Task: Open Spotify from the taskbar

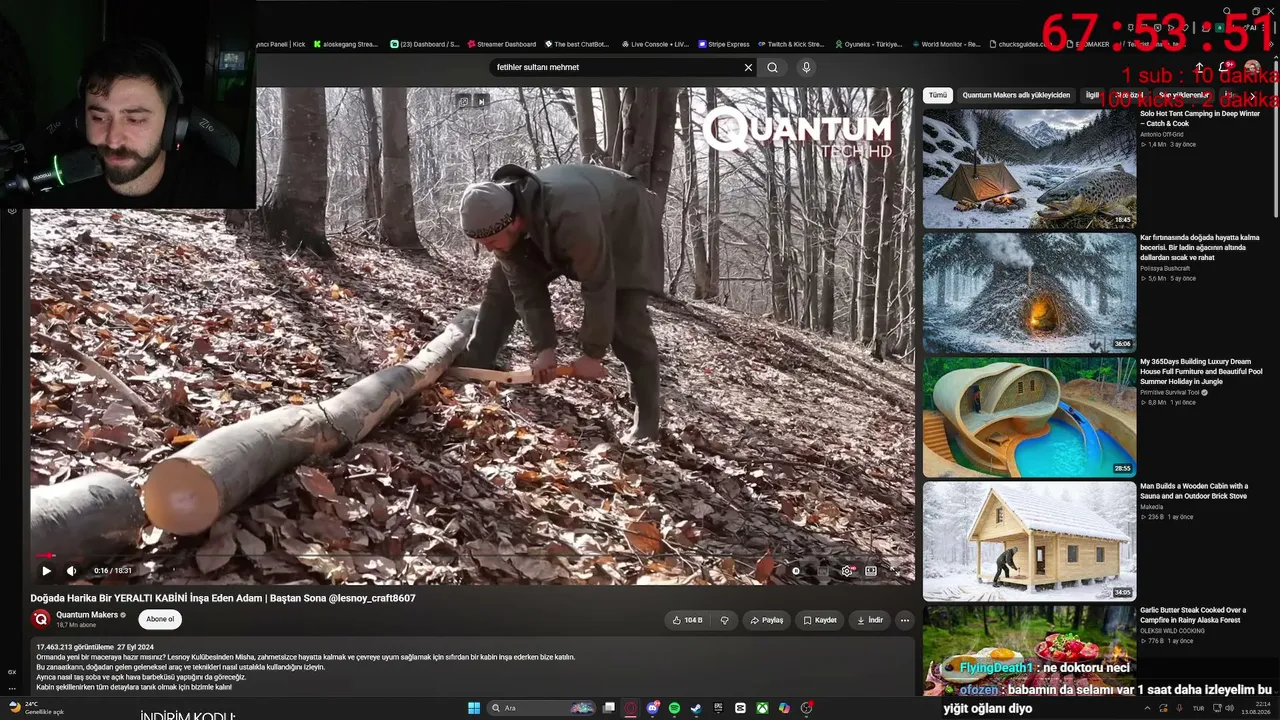Action: [674, 708]
